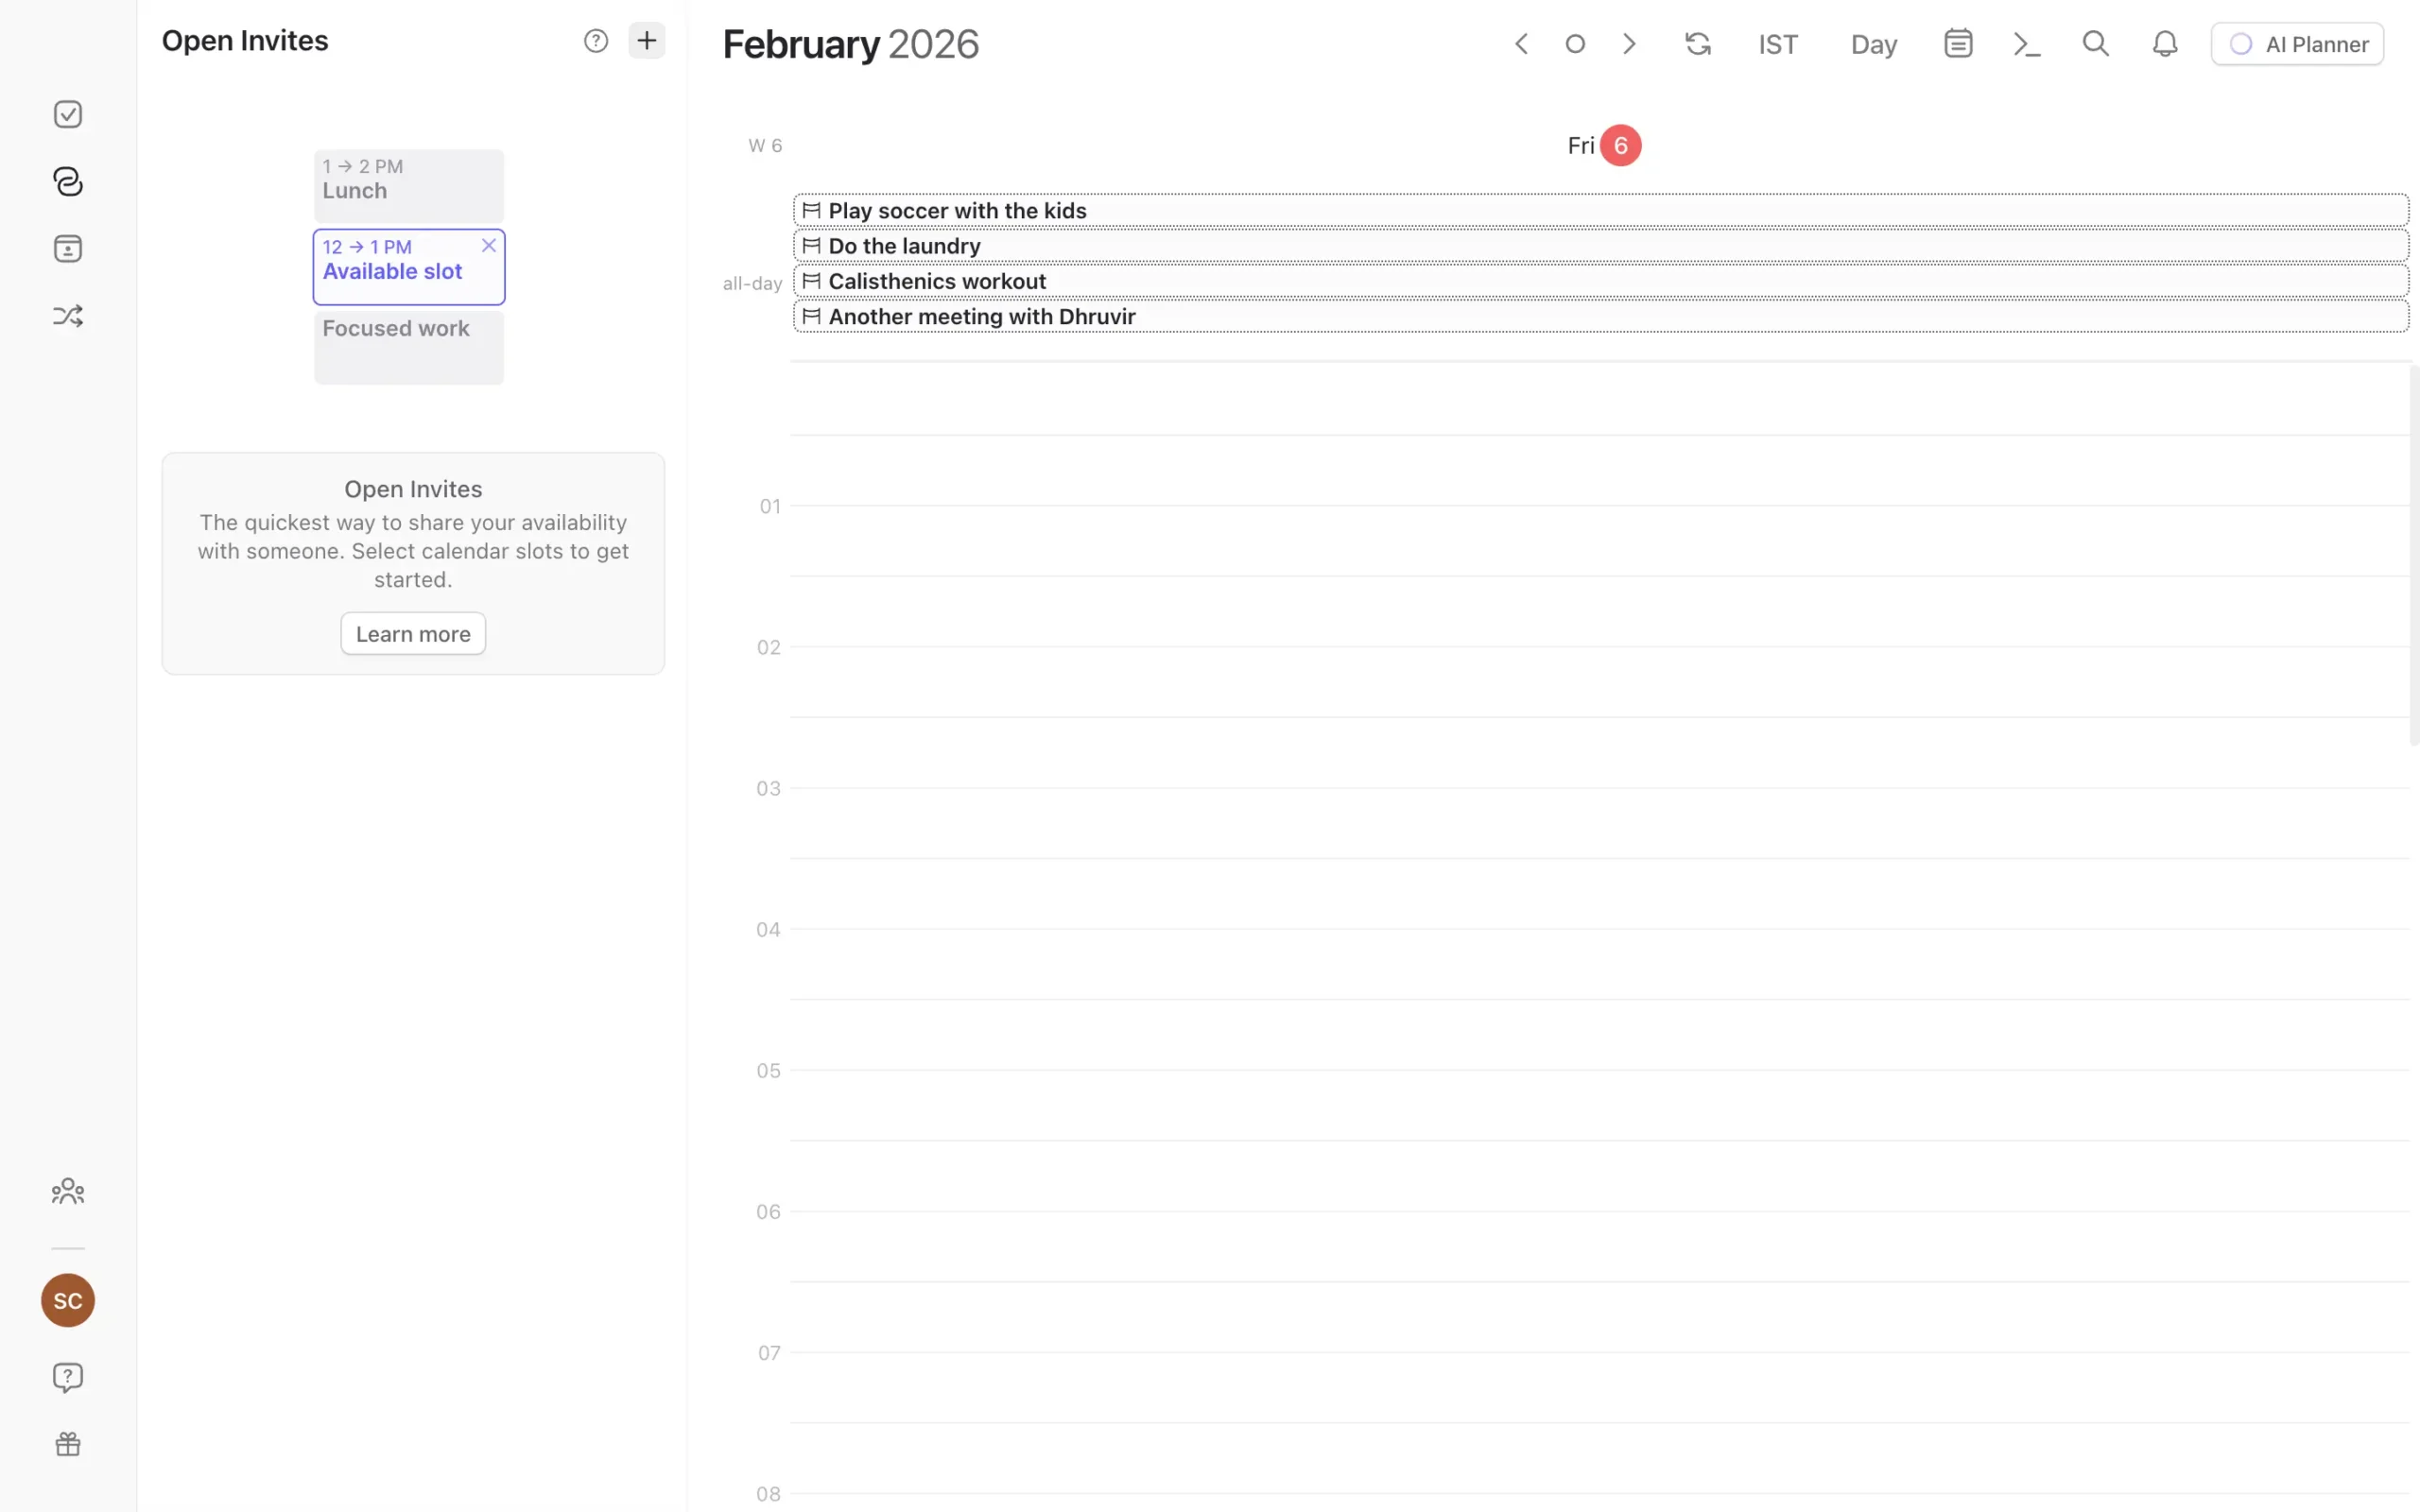Image resolution: width=2420 pixels, height=1512 pixels.
Task: Click the refresh sync icon
Action: pyautogui.click(x=1697, y=44)
